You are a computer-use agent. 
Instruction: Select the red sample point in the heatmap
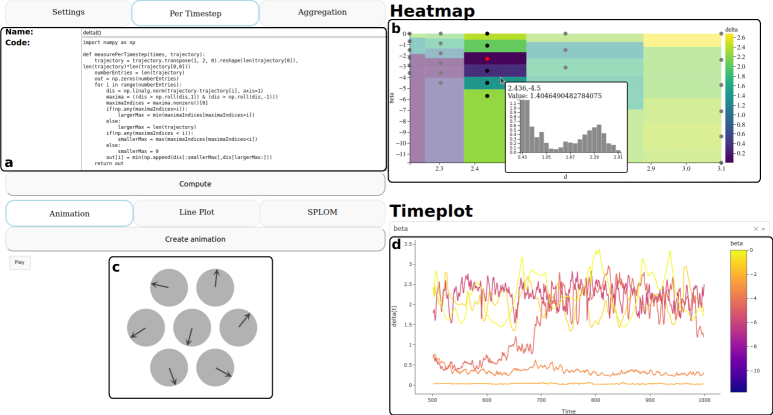click(487, 59)
